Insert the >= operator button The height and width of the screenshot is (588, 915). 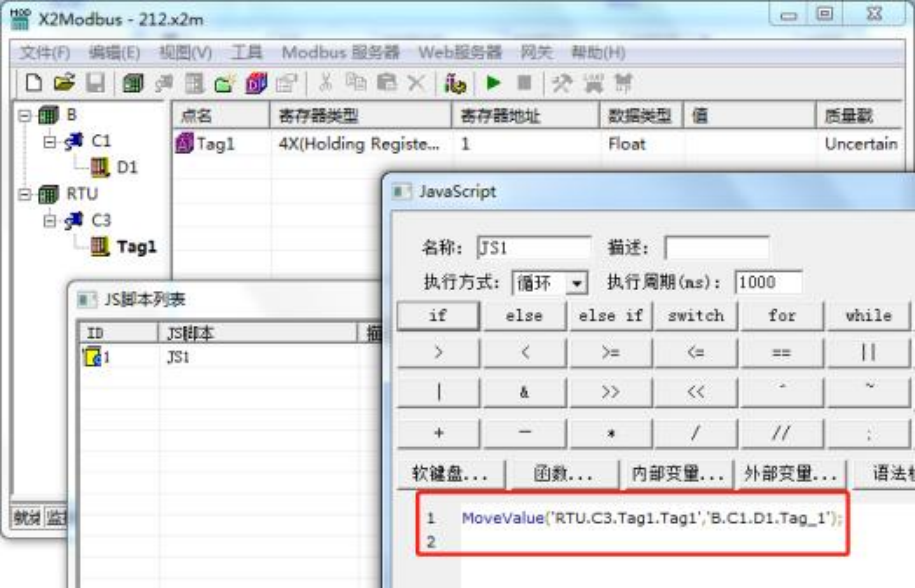pos(610,353)
